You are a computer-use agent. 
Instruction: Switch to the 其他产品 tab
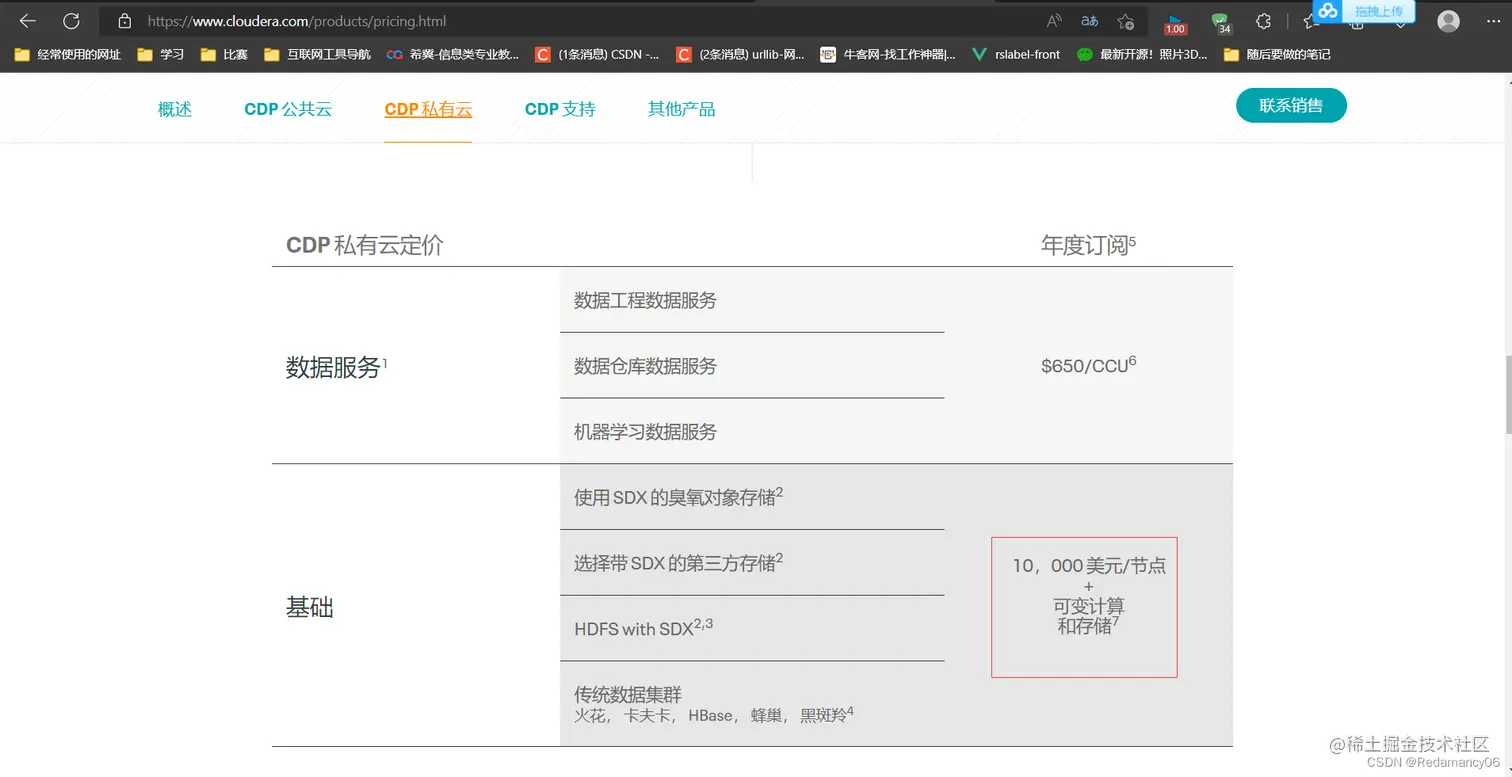click(682, 109)
